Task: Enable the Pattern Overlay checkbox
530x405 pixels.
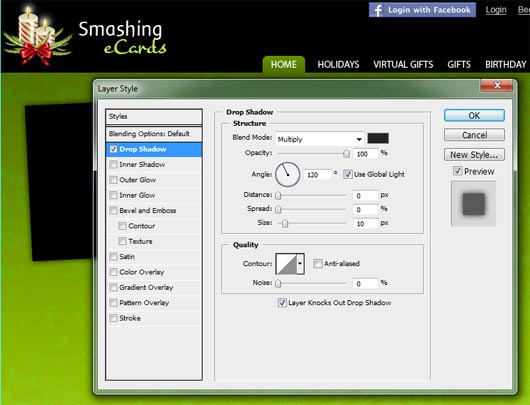Action: pos(114,303)
